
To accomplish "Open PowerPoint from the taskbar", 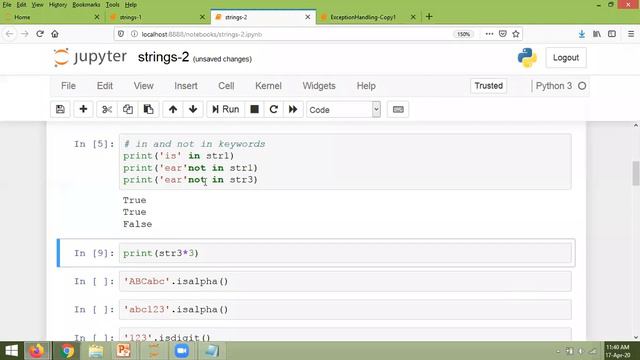I will pyautogui.click(x=123, y=351).
